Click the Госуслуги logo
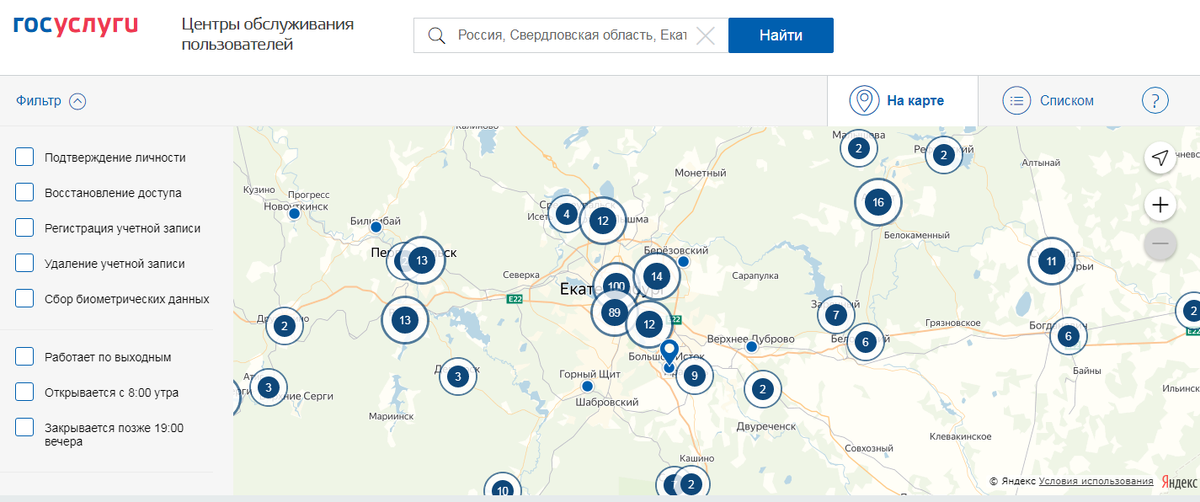 (x=76, y=25)
